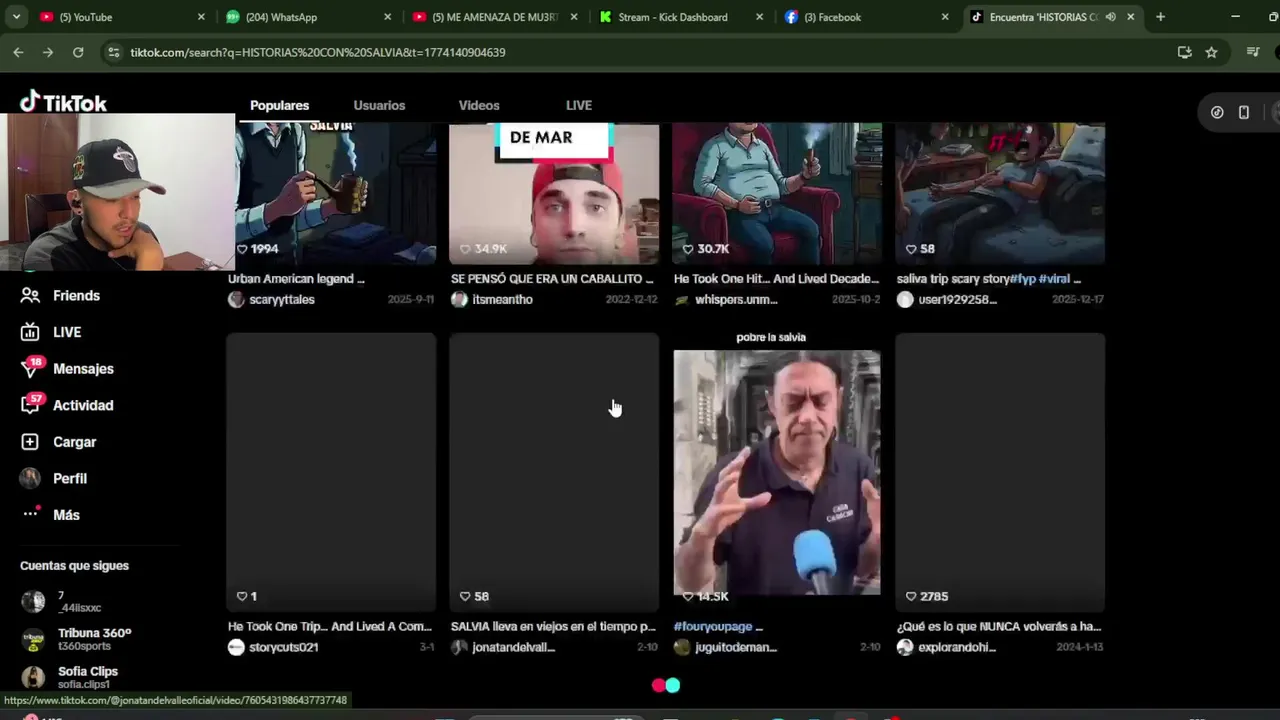
Task: Click the '¿Qué es lo que NUNCA volverás' caption
Action: click(x=999, y=626)
